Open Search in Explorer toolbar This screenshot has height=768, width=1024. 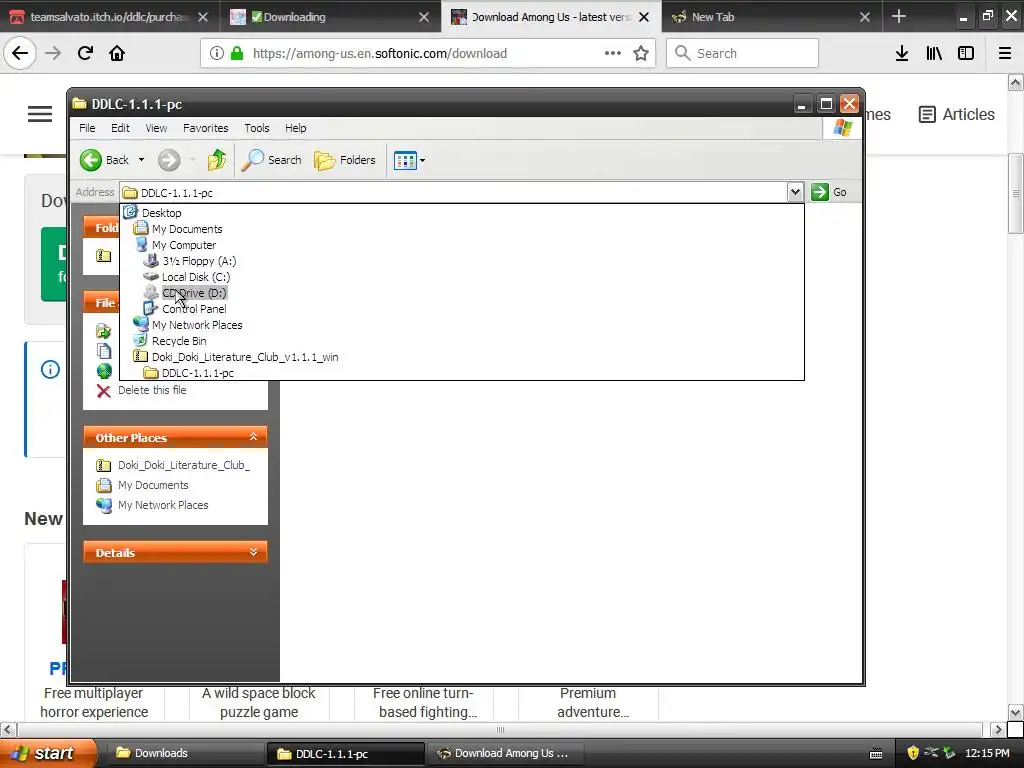point(272,160)
